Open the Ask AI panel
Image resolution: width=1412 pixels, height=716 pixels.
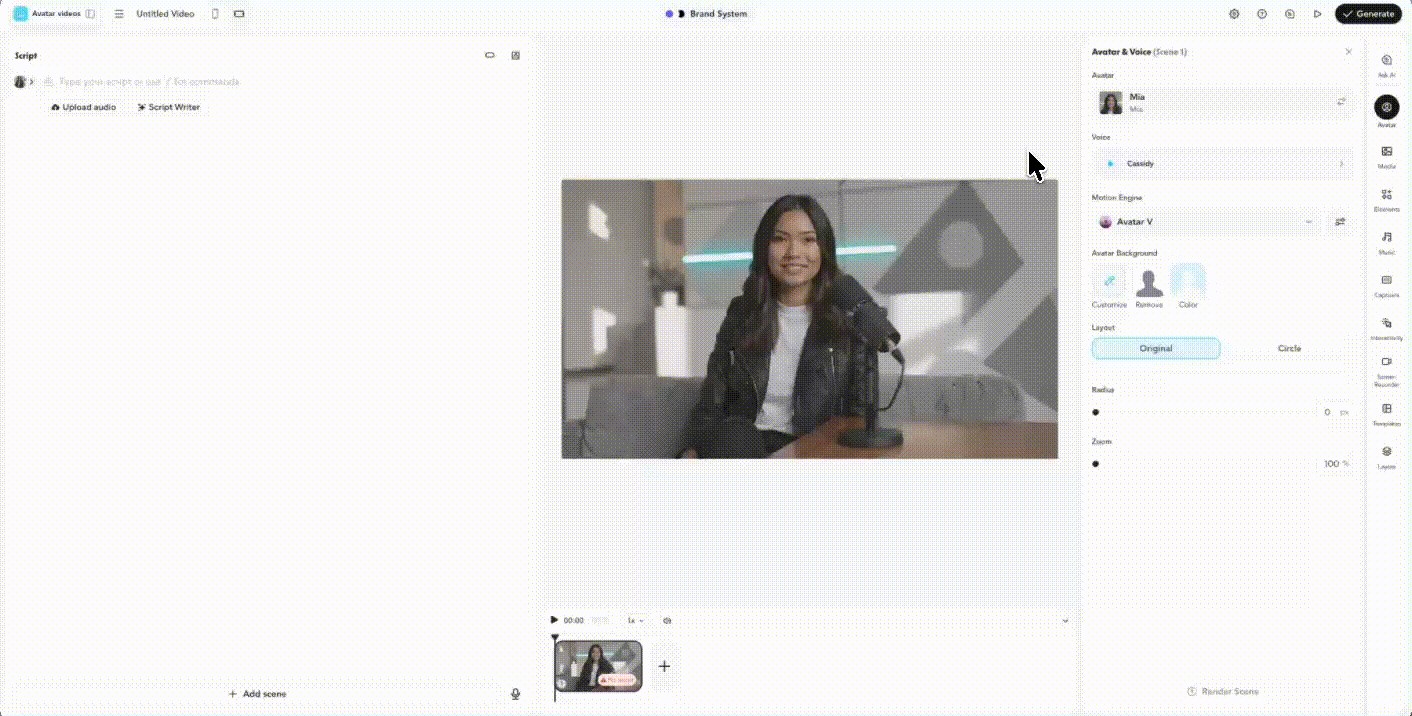(x=1386, y=64)
